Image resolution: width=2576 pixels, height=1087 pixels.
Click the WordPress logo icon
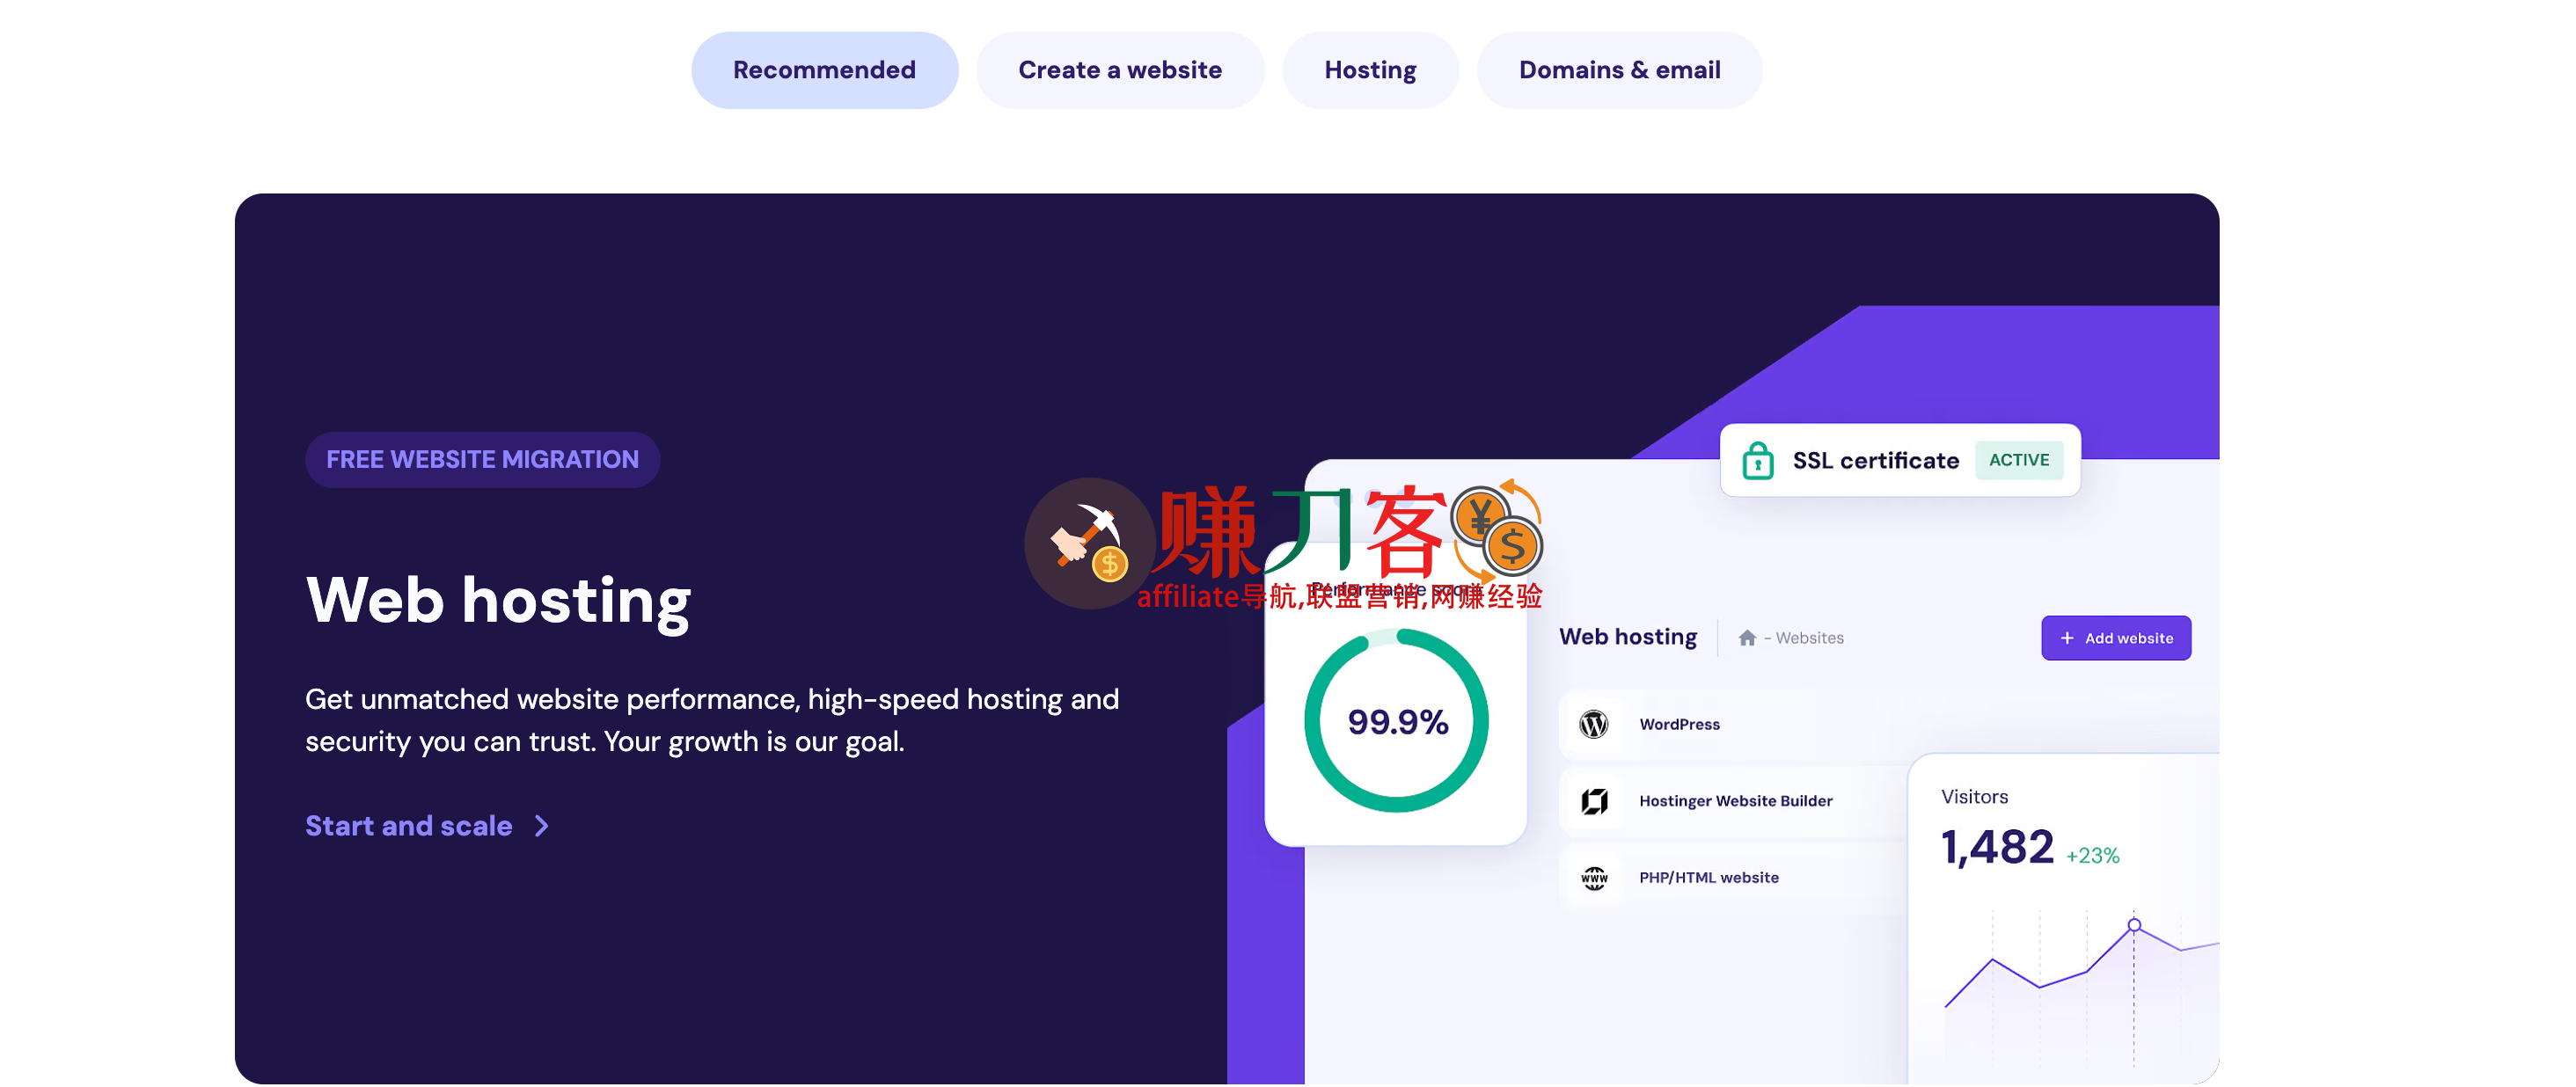pyautogui.click(x=1593, y=724)
